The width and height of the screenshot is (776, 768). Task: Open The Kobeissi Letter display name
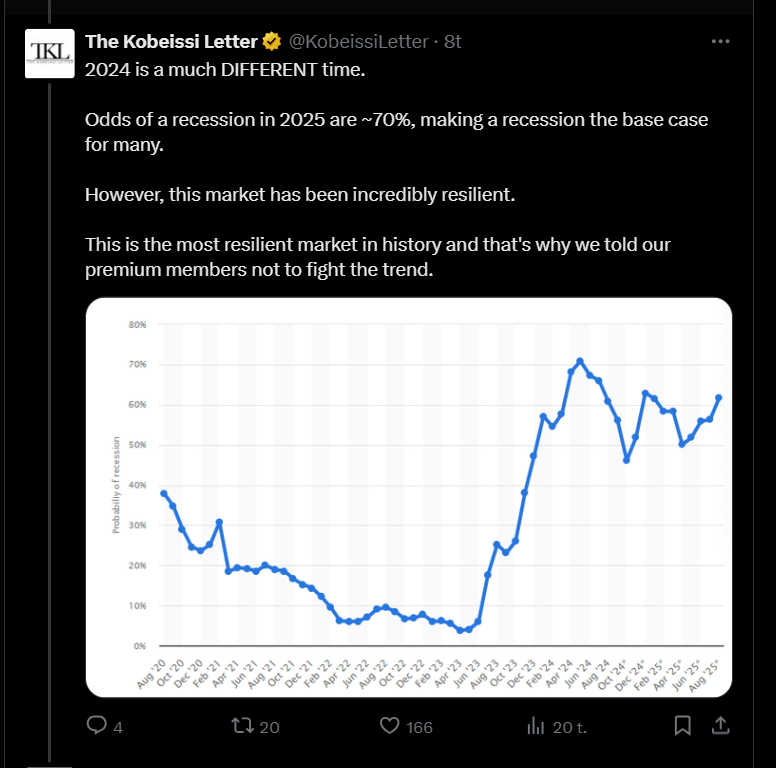(x=171, y=42)
